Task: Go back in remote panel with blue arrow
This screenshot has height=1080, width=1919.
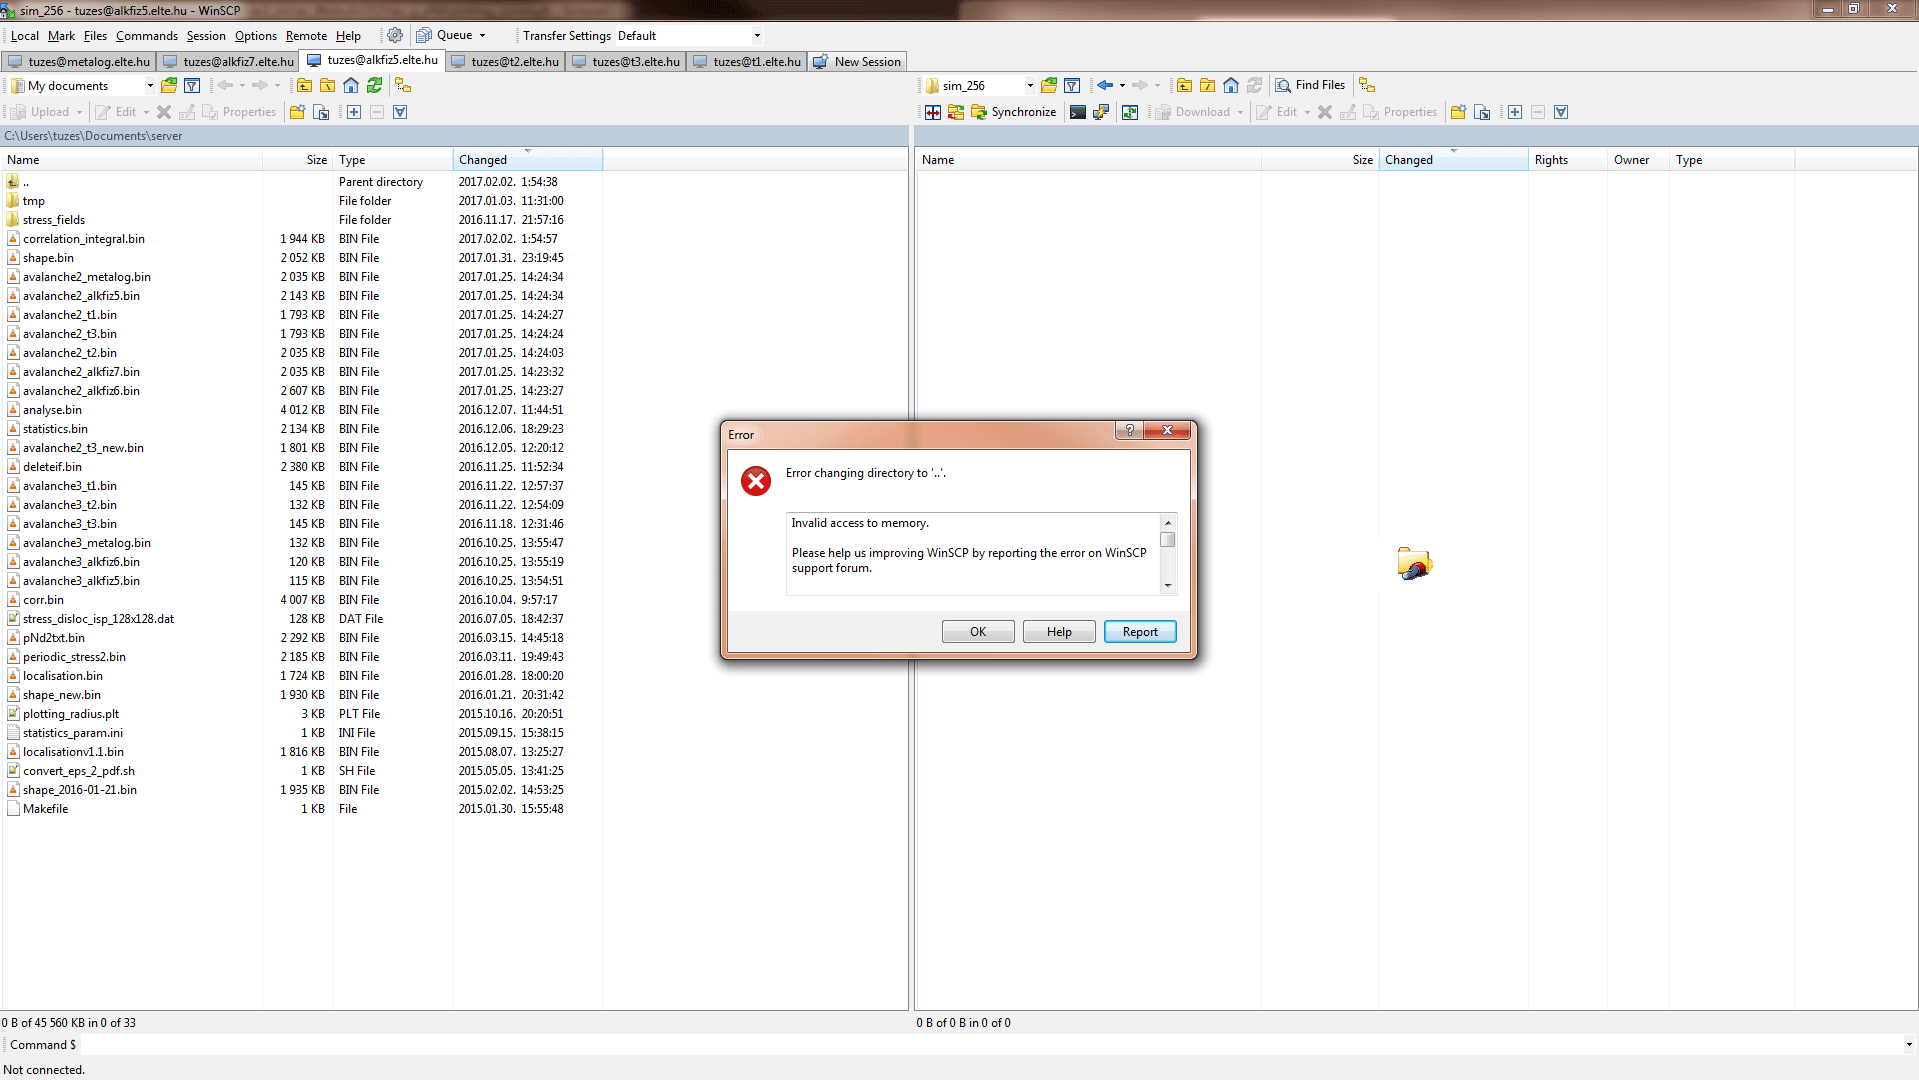Action: pyautogui.click(x=1104, y=86)
